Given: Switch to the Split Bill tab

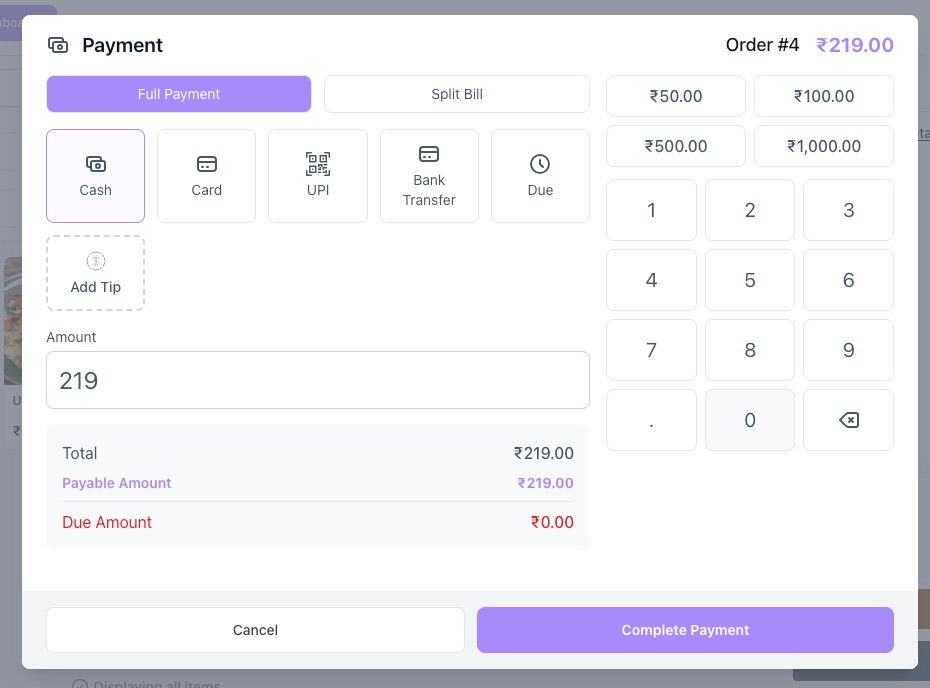Looking at the screenshot, I should tap(456, 93).
